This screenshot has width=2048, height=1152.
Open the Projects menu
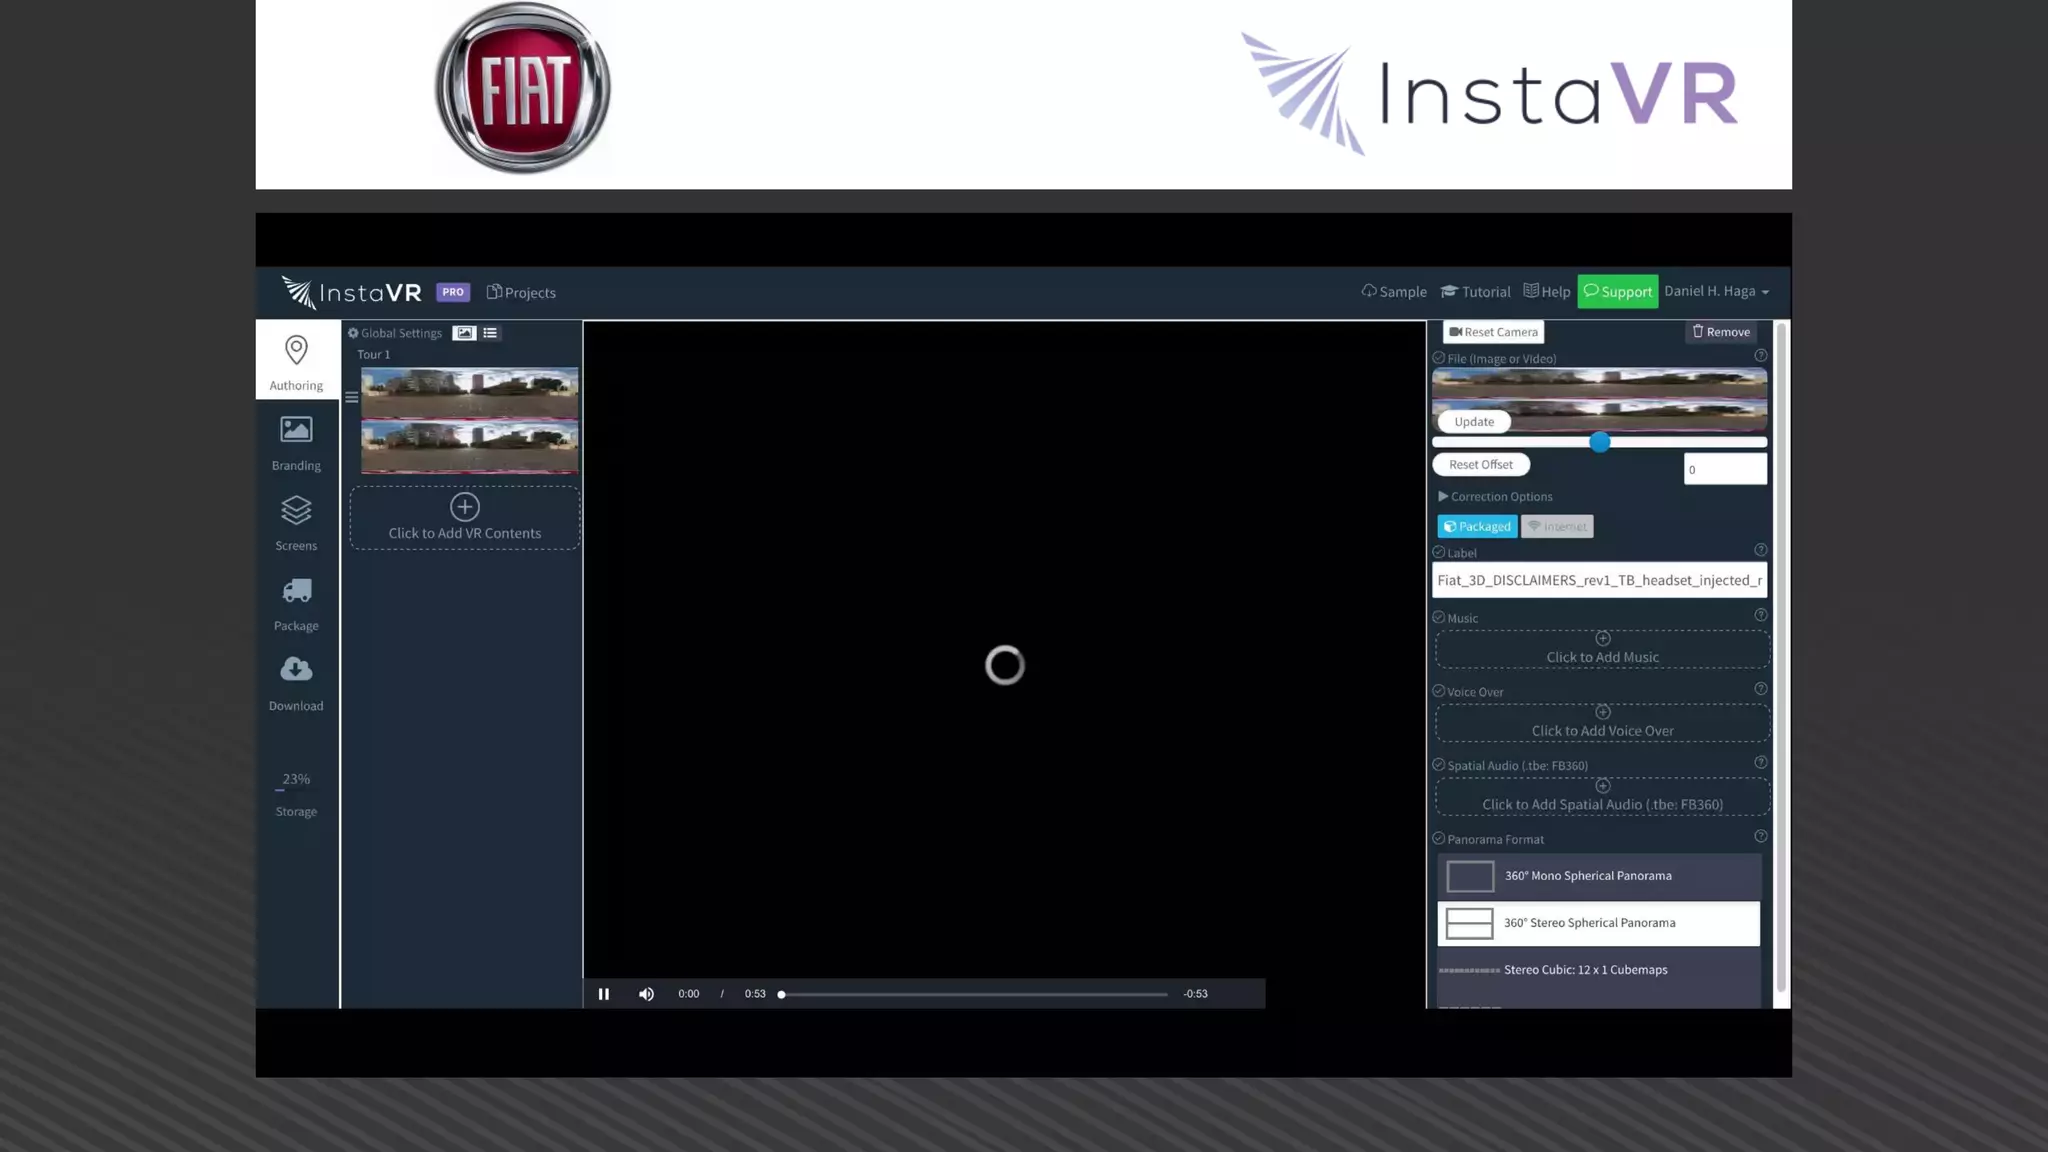[521, 293]
